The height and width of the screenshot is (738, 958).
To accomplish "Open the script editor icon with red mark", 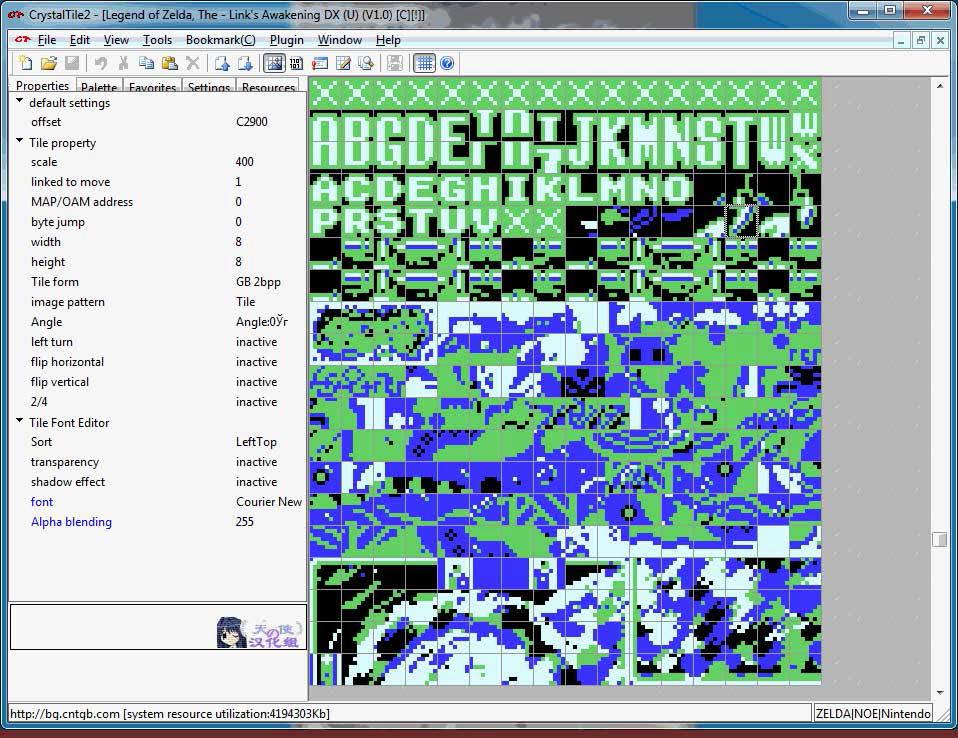I will coord(320,63).
